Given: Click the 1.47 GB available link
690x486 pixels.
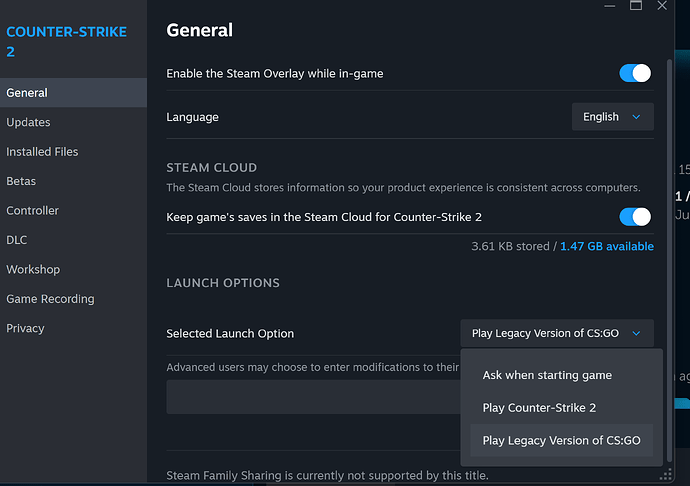Looking at the screenshot, I should click(x=607, y=246).
